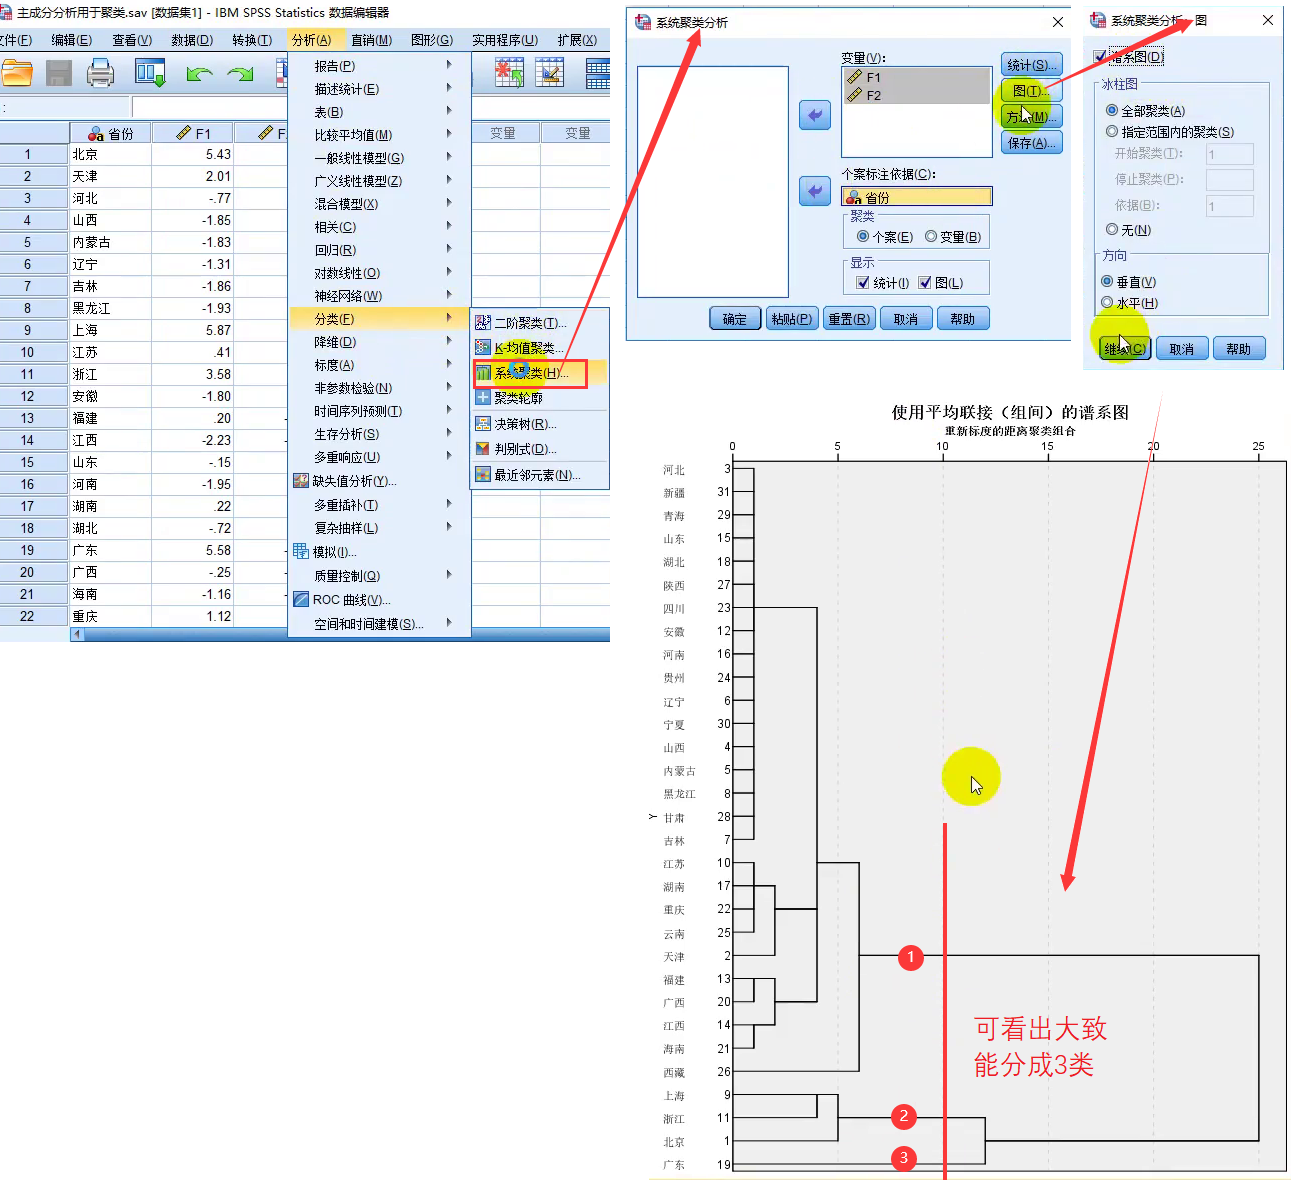Click the 重置(R) button
This screenshot has width=1306, height=1190.
coord(849,319)
